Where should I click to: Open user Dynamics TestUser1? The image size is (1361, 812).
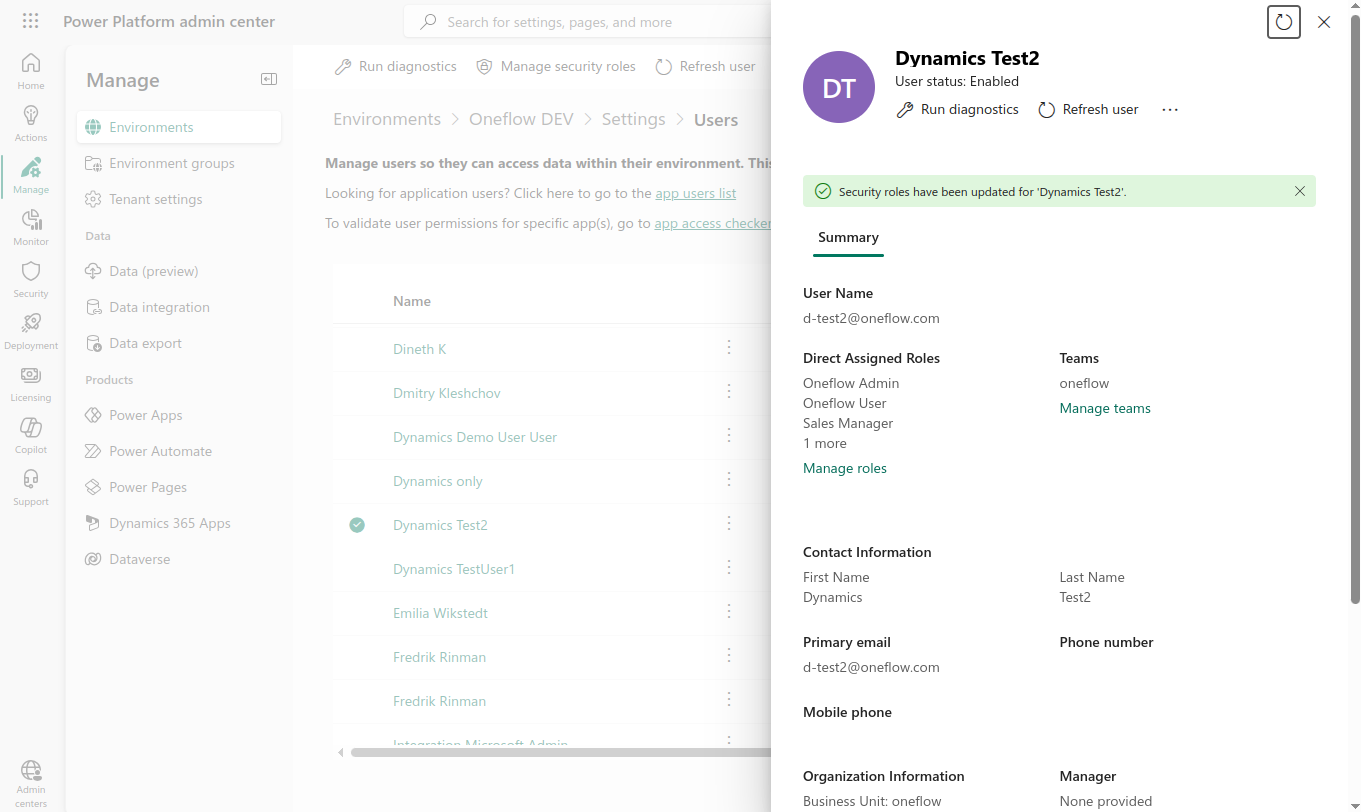click(454, 569)
